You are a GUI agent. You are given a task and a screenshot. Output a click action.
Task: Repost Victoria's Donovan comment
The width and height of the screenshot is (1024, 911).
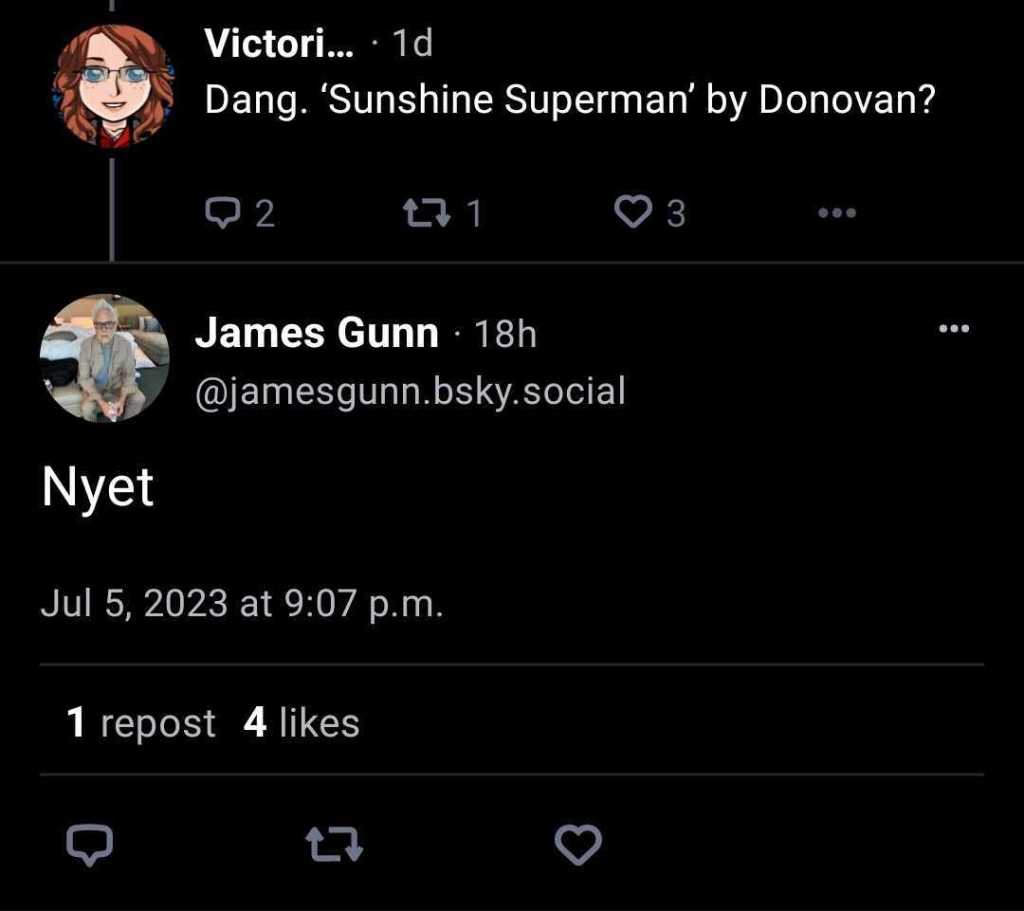tap(442, 213)
